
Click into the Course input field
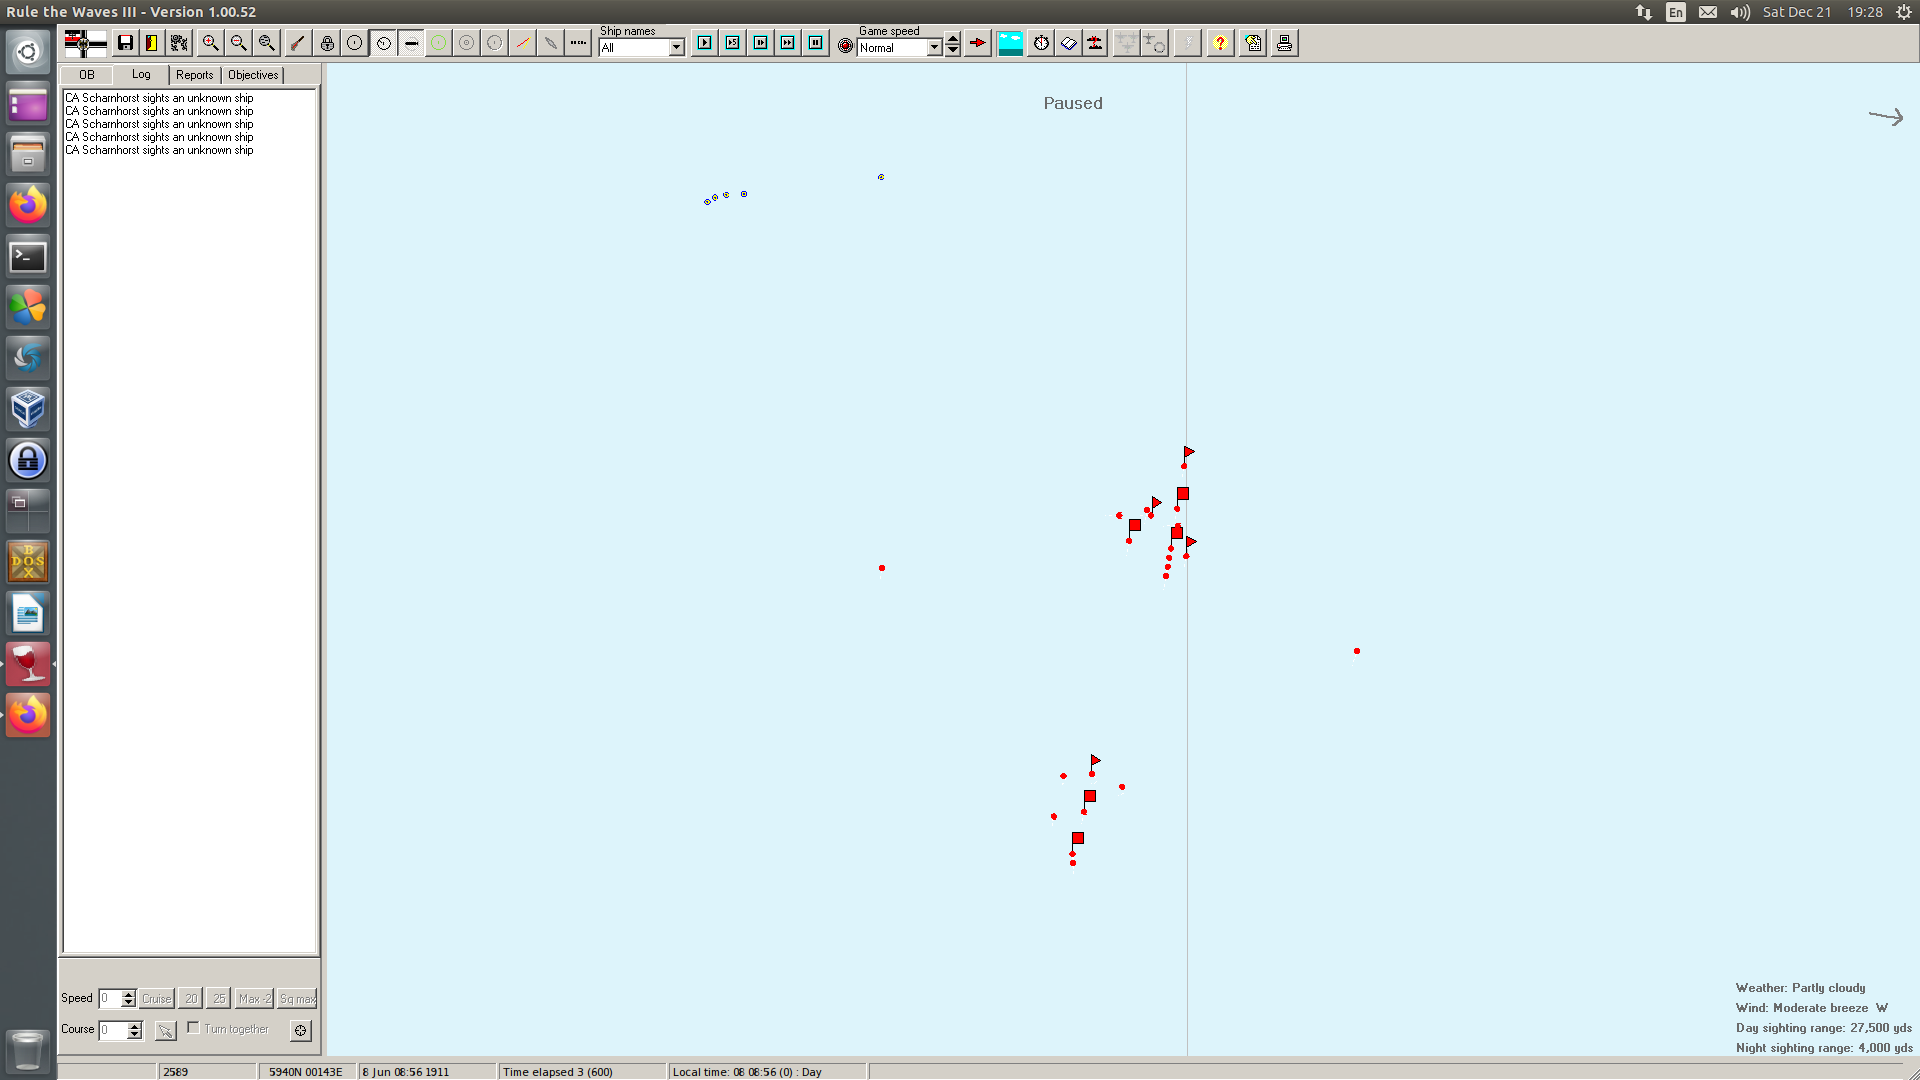pyautogui.click(x=113, y=1030)
